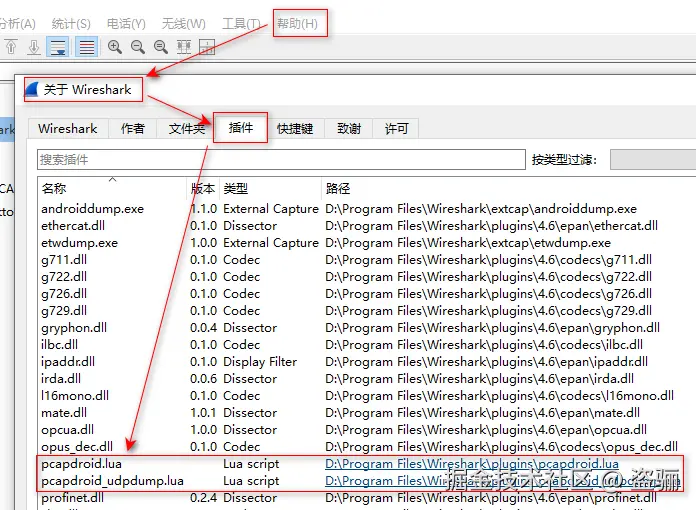
Task: Click the Wireshark fin icon in About title
Action: point(32,89)
